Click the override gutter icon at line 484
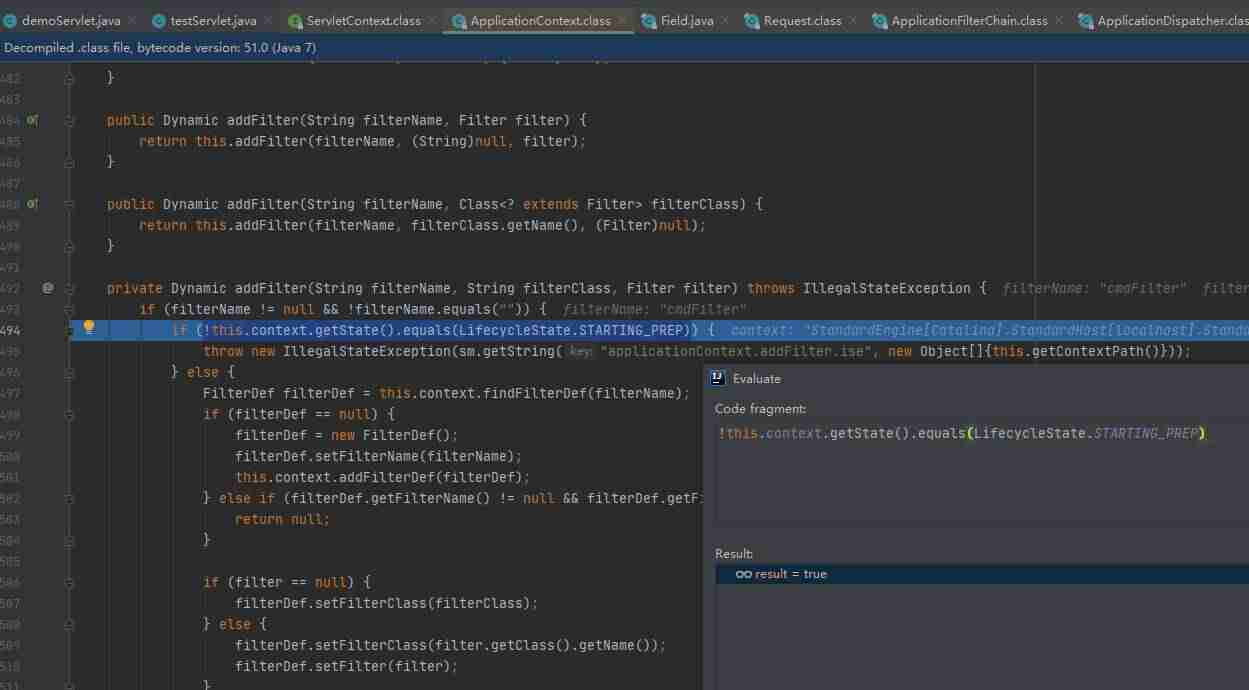The image size is (1249, 690). pos(33,120)
